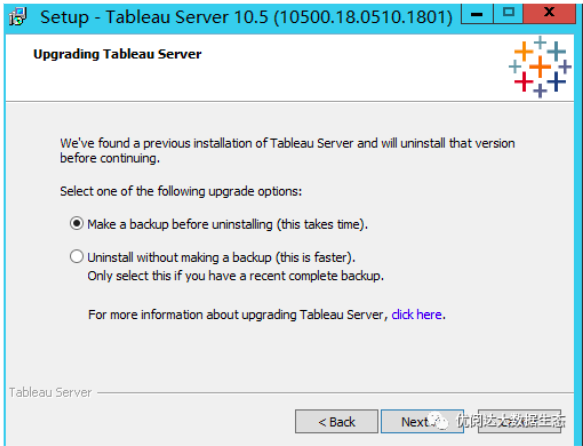
Task: Maximize the setup window
Action: click(508, 14)
